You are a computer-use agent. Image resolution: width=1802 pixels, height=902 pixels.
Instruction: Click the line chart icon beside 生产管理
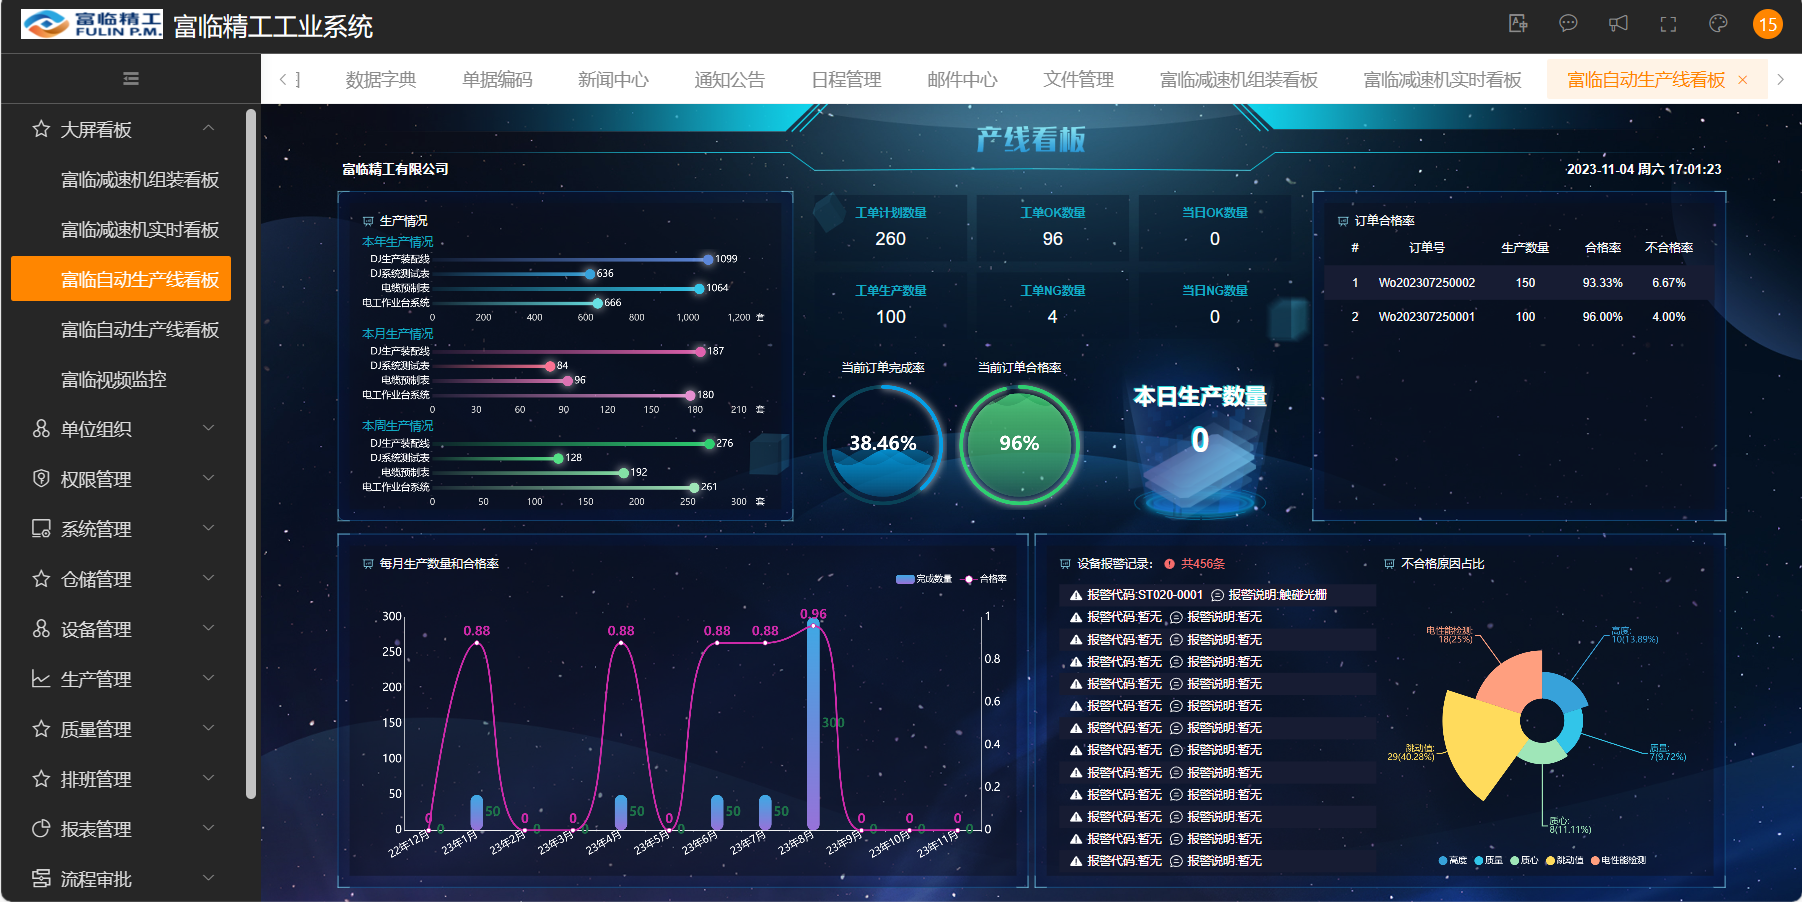[41, 679]
